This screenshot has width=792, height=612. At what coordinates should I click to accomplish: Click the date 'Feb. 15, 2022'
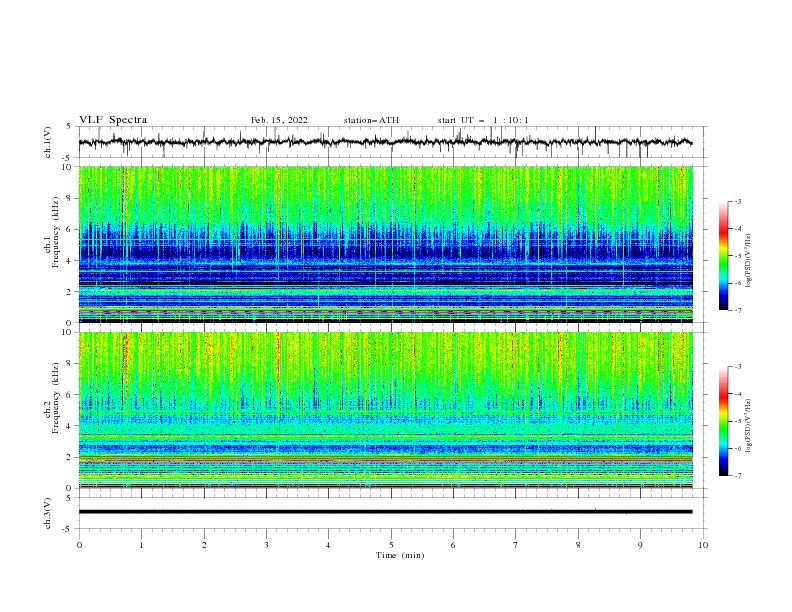(279, 120)
